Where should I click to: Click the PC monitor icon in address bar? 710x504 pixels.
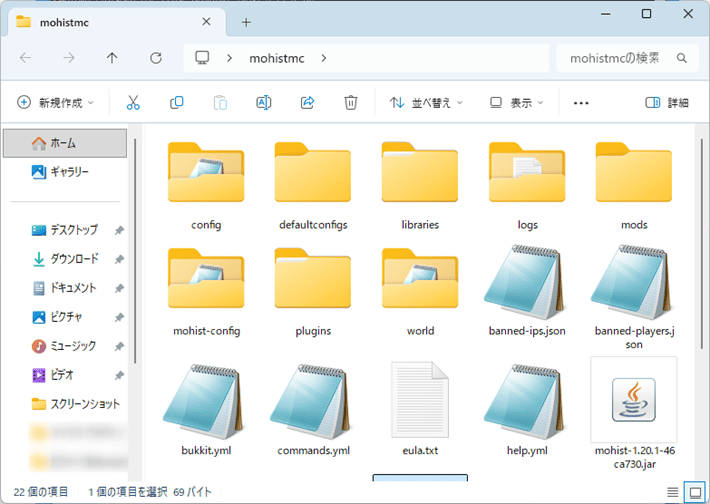[202, 58]
